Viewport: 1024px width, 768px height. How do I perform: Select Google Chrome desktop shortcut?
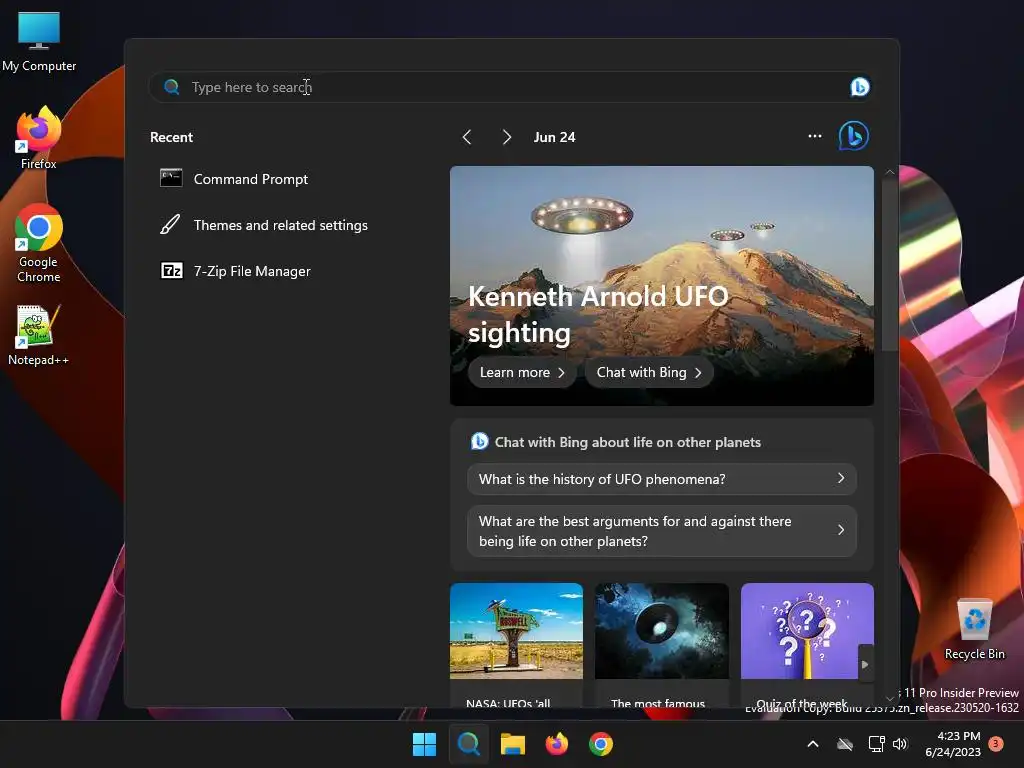(39, 244)
